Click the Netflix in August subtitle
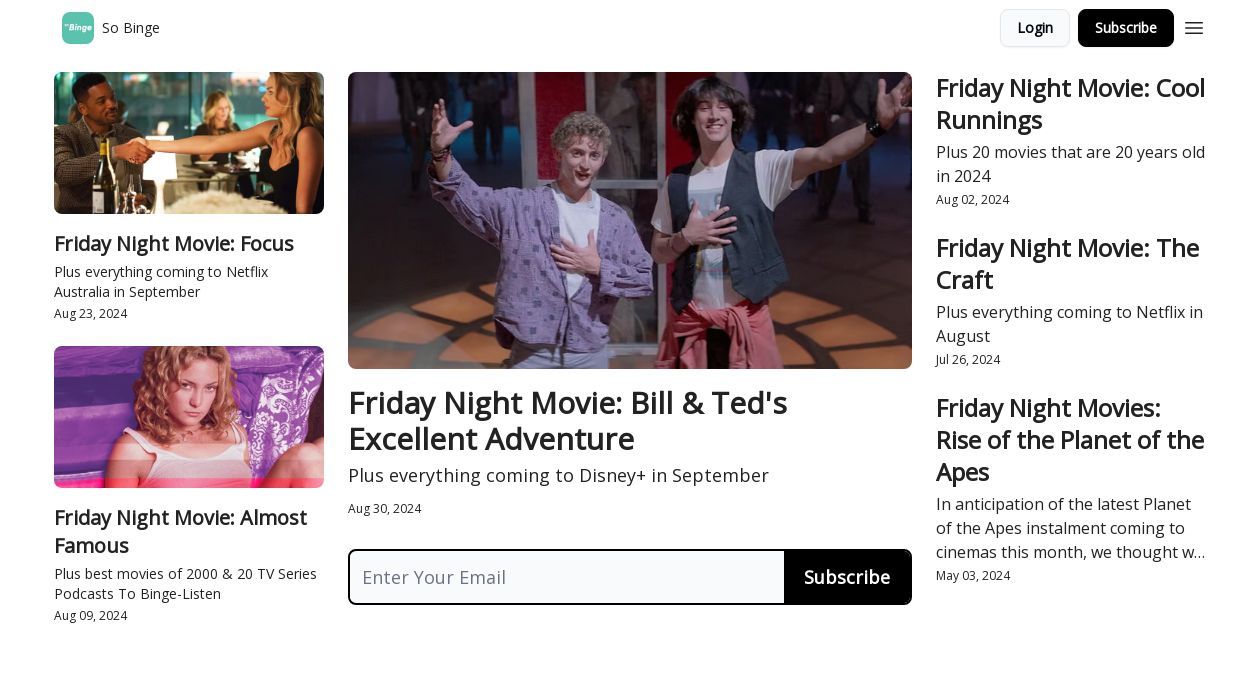Viewport: 1260px width, 700px height. coord(1069,324)
